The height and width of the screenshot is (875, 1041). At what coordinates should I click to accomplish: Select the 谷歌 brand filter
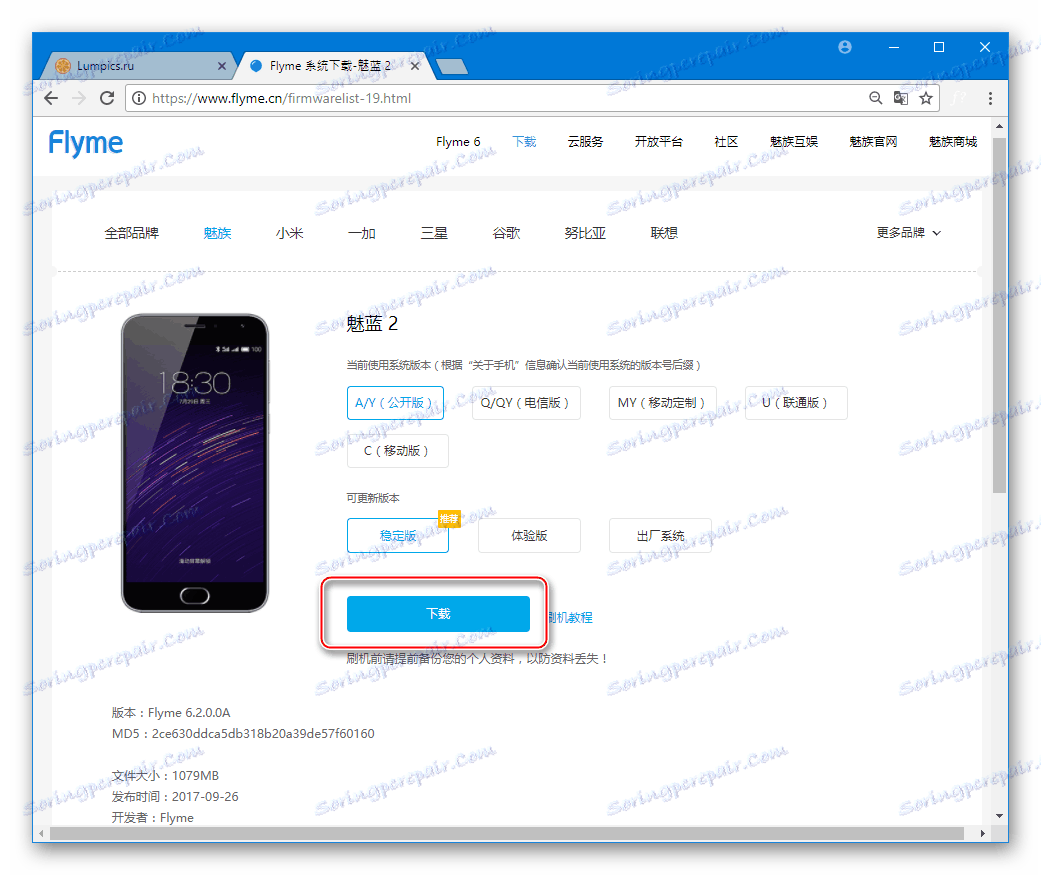coord(507,233)
